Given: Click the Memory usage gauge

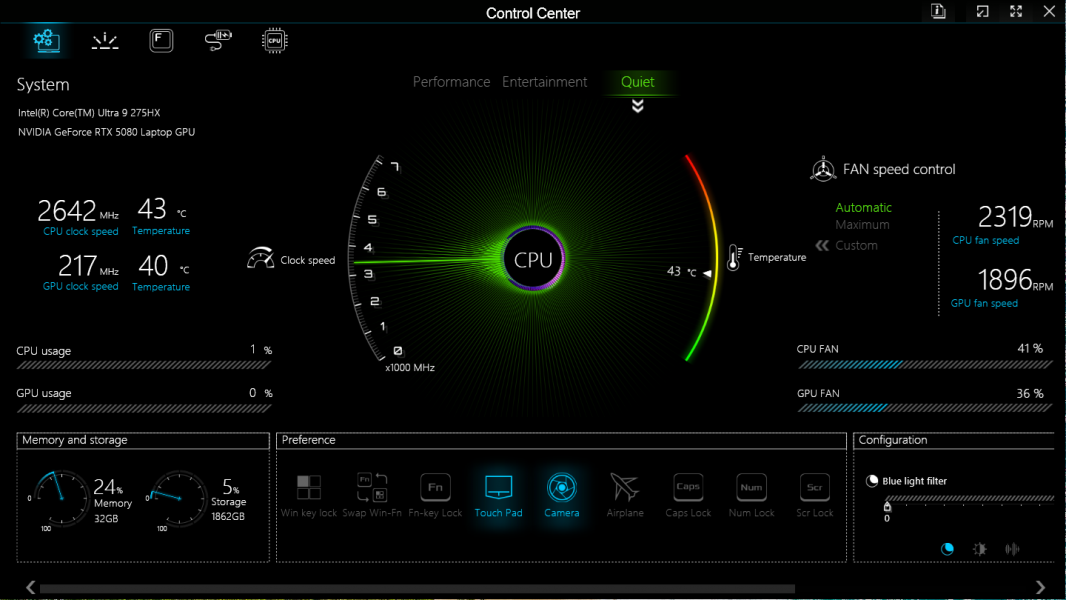Looking at the screenshot, I should [61, 499].
